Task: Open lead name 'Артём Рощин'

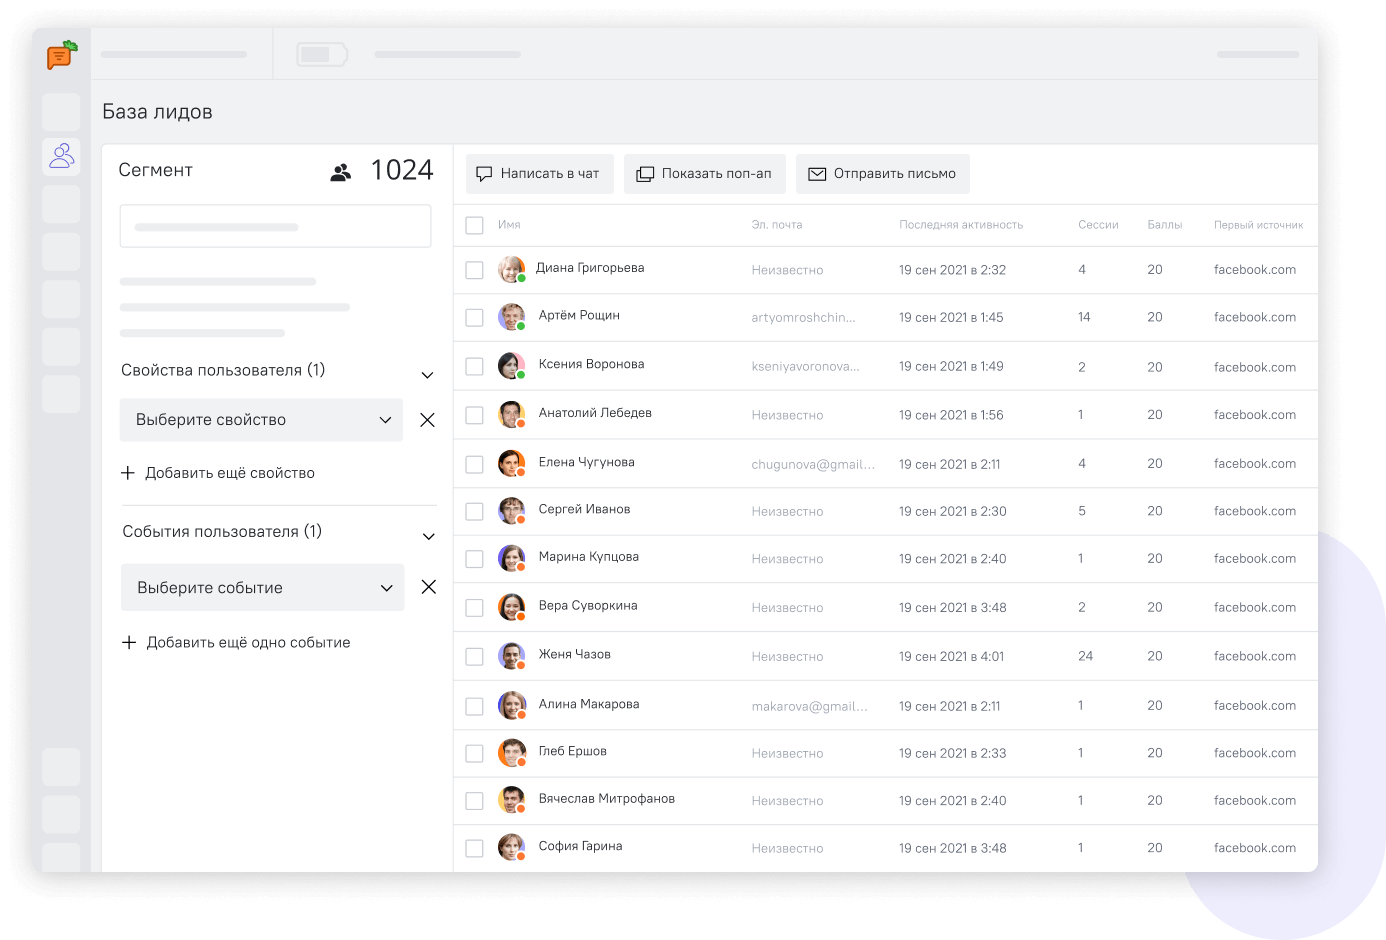Action: pyautogui.click(x=579, y=315)
